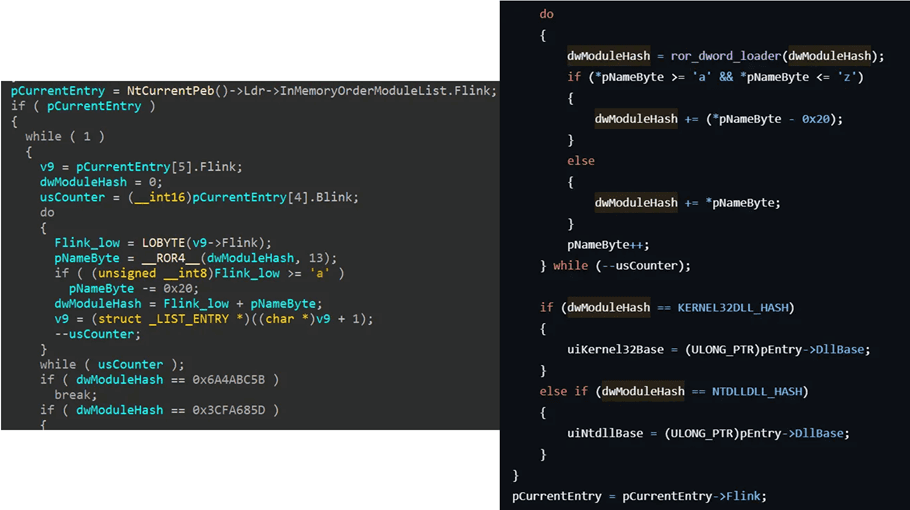Click 'dwModuleHash = 0;' line in left panel
This screenshot has width=910, height=510.
click(101, 182)
